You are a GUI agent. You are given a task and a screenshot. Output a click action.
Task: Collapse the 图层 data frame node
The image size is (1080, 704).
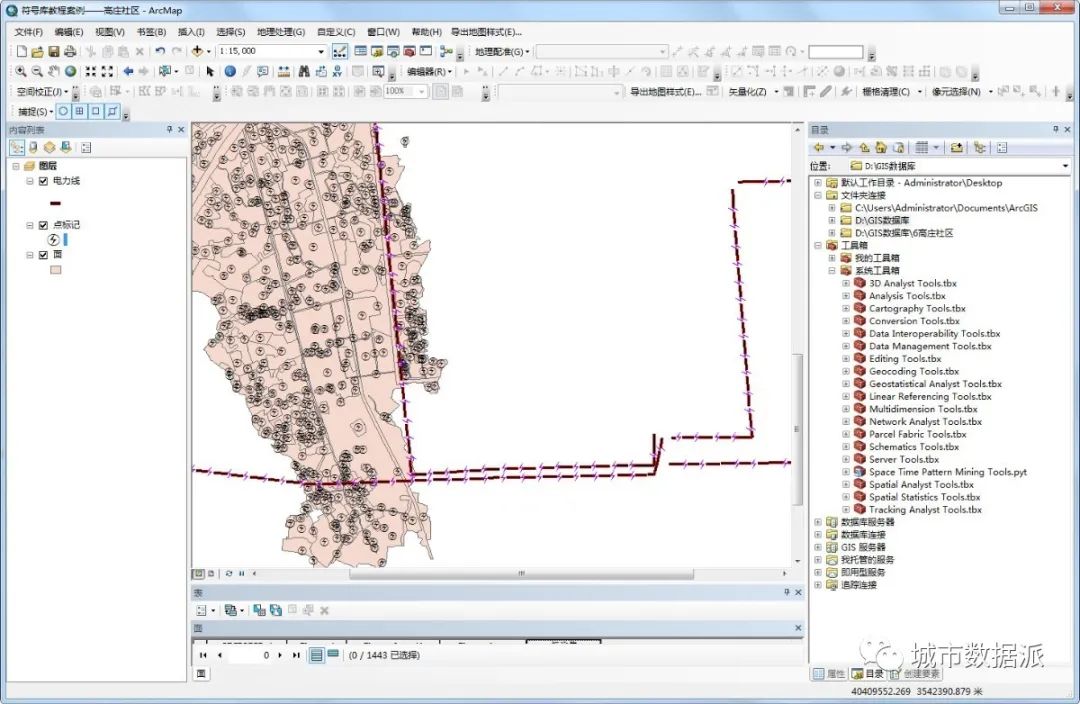[16, 166]
